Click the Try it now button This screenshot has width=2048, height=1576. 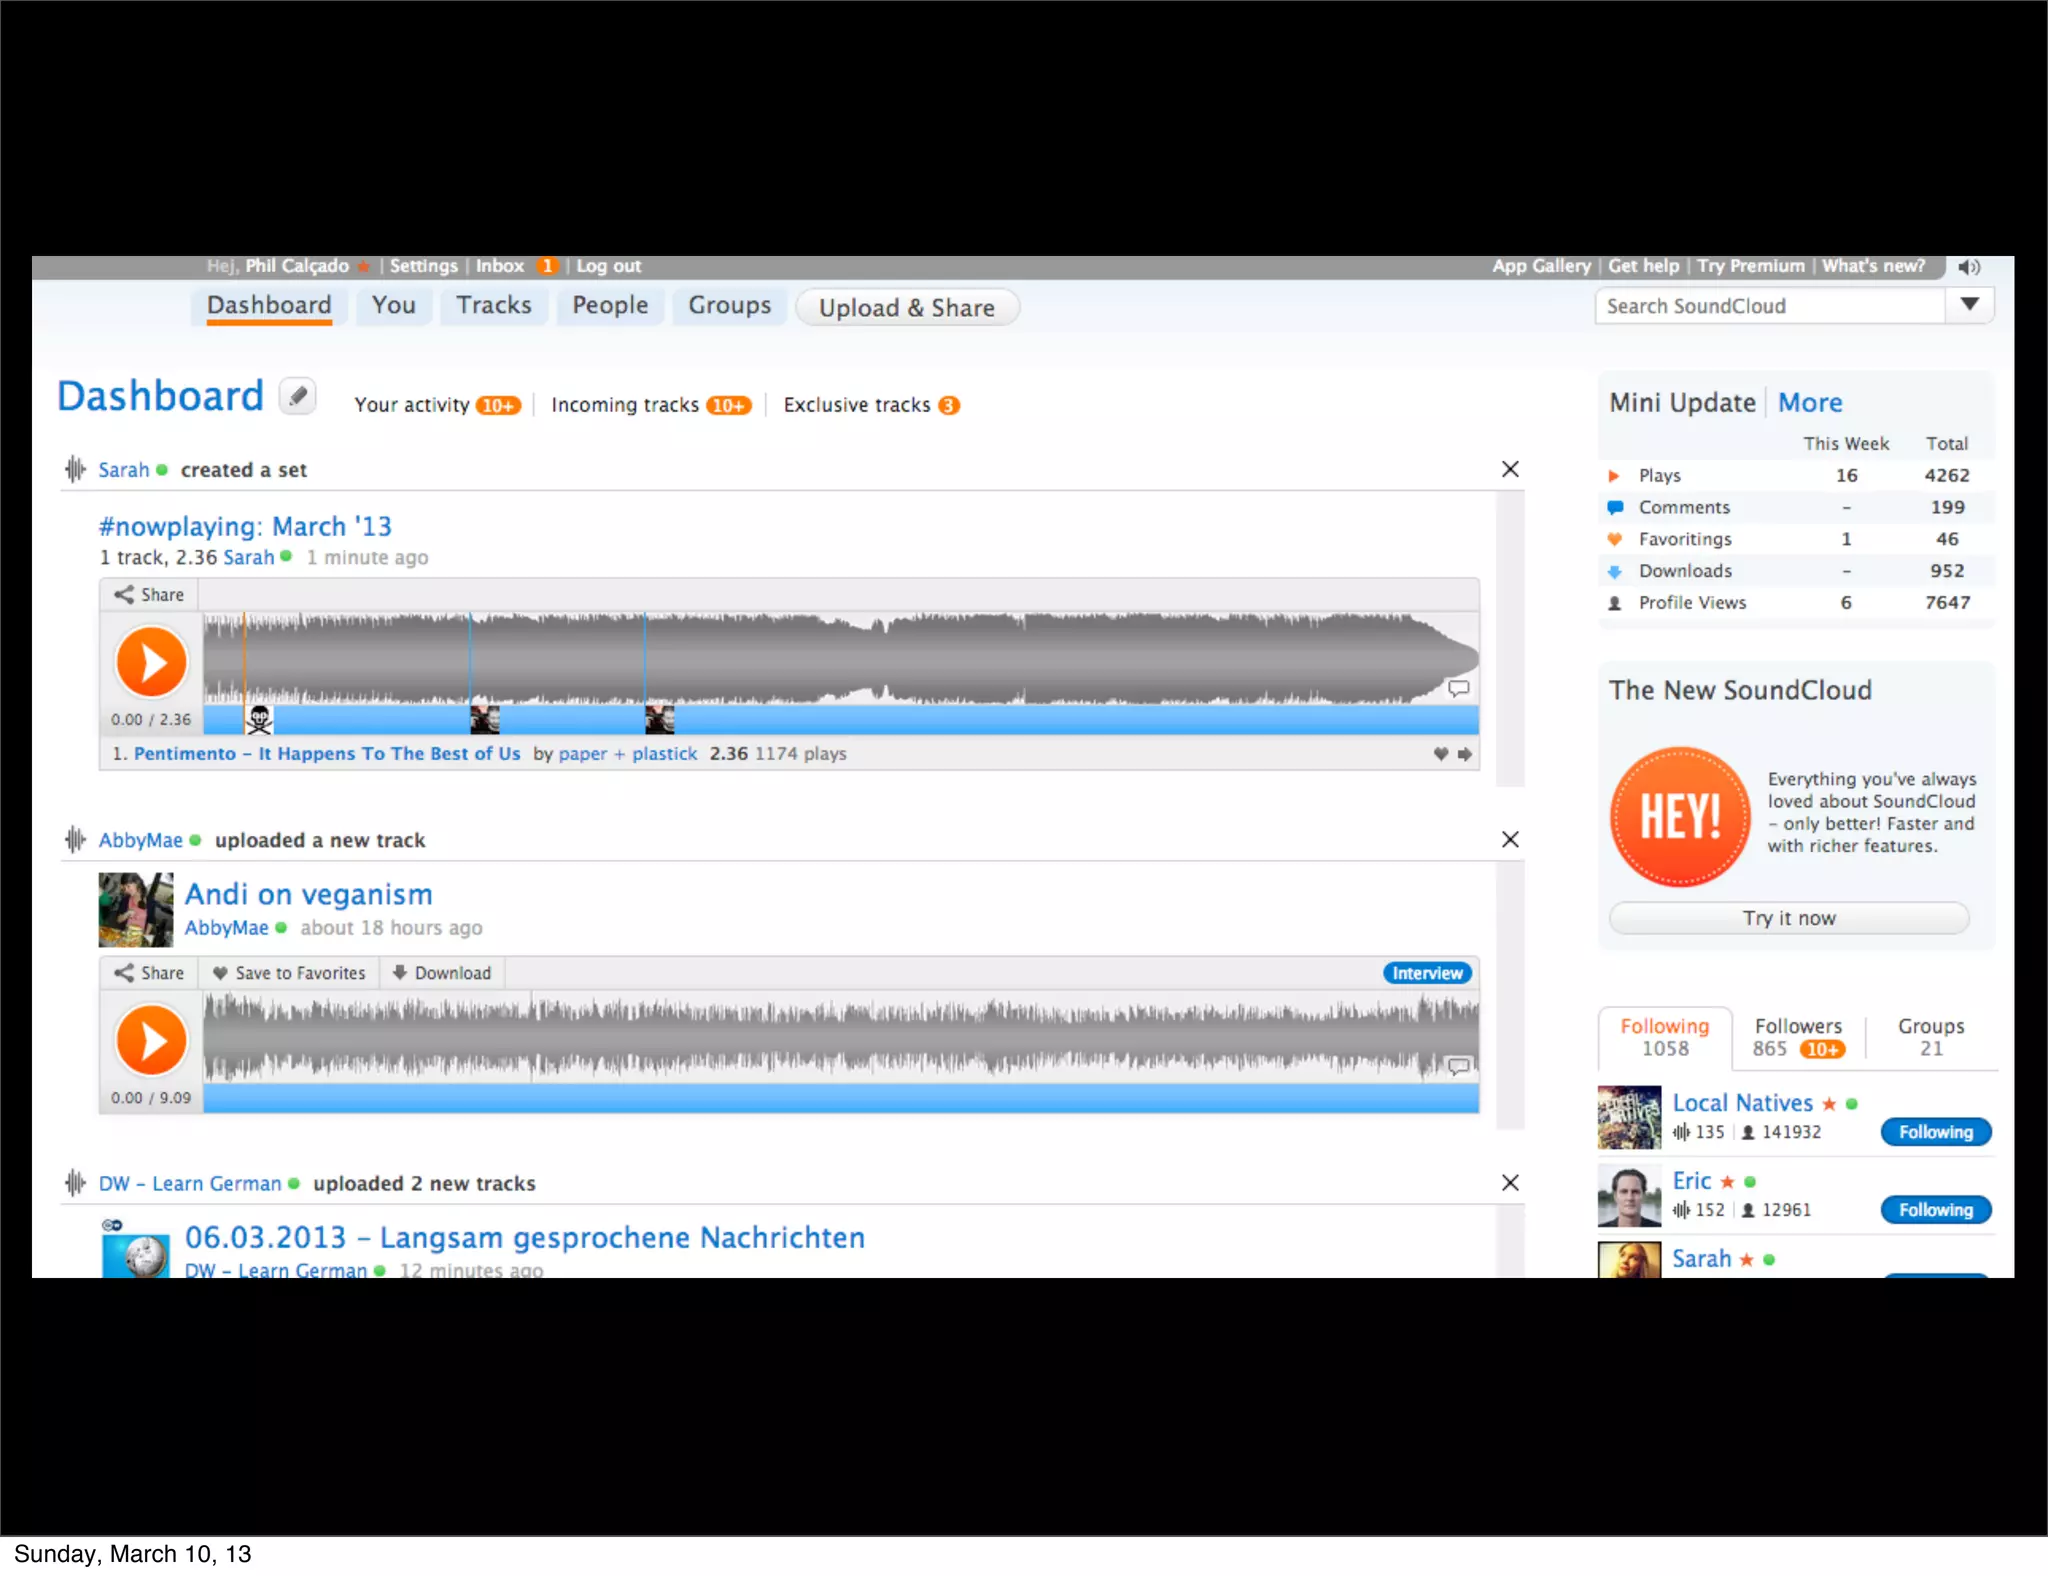pyautogui.click(x=1788, y=918)
